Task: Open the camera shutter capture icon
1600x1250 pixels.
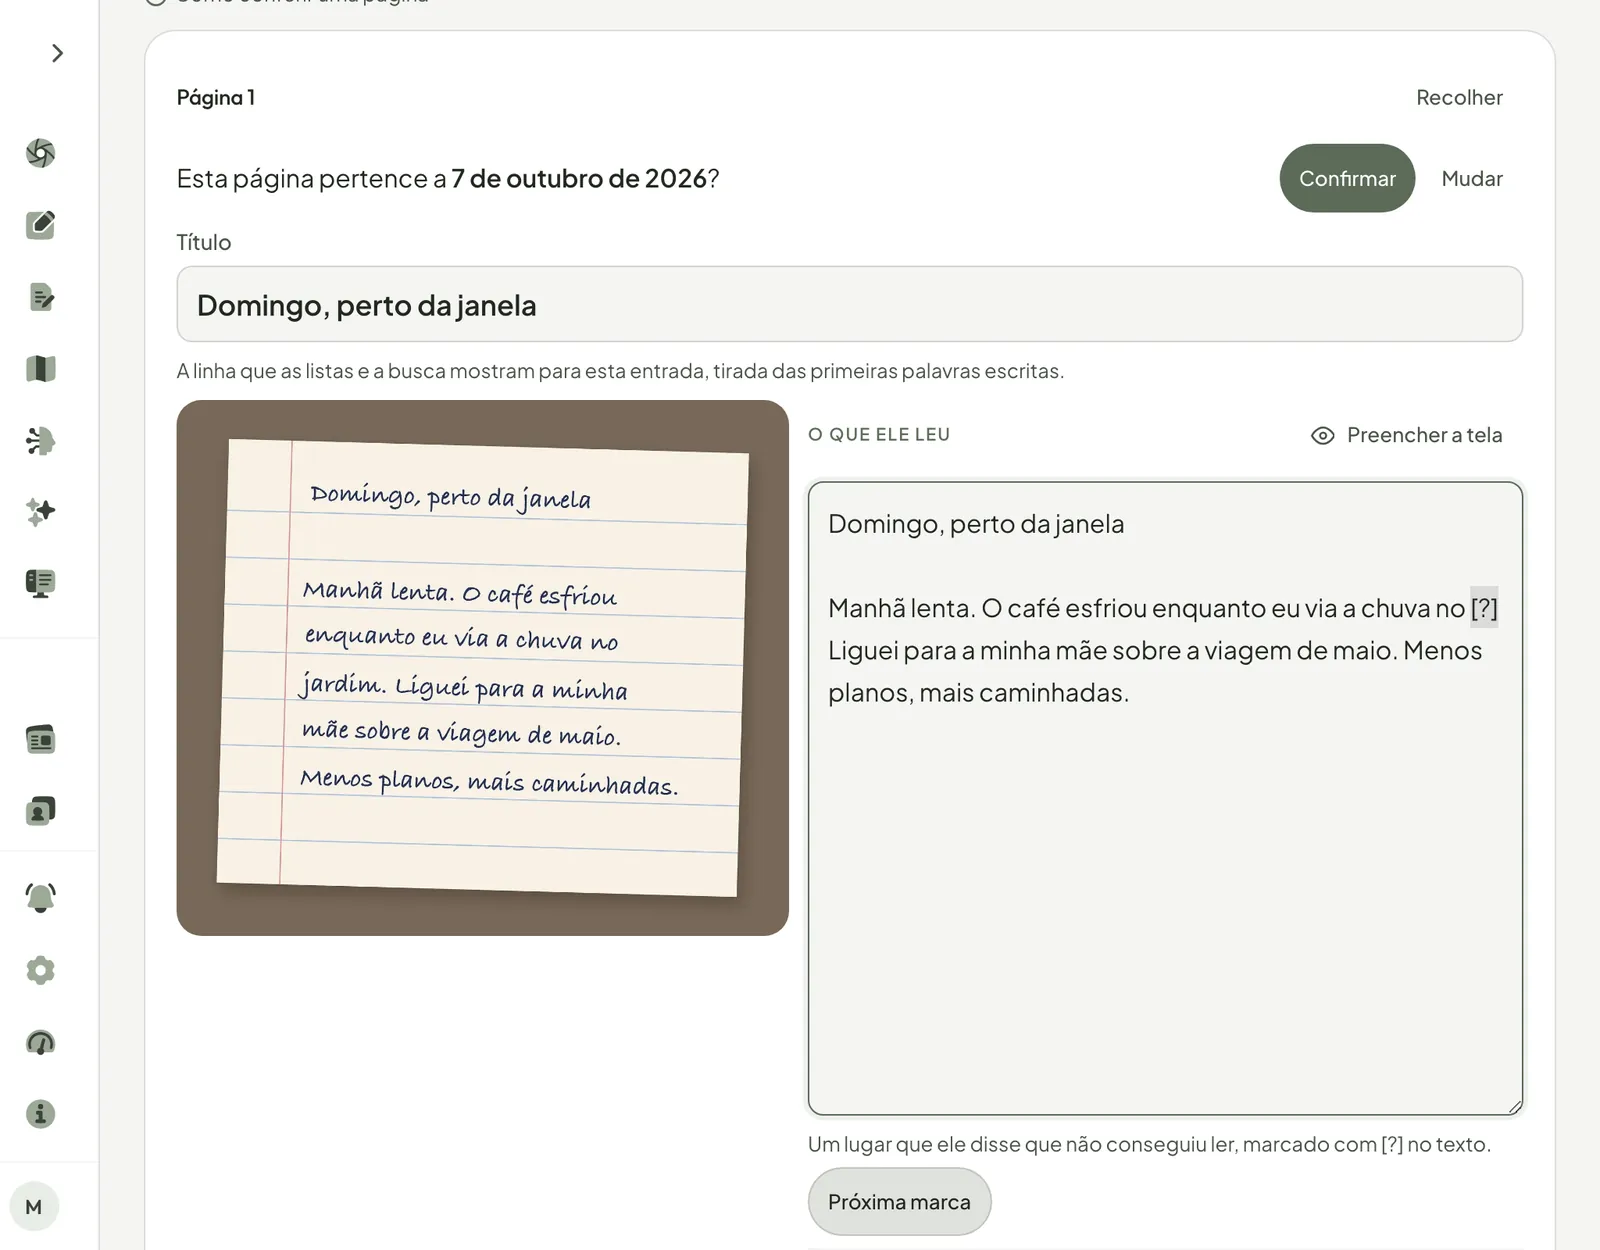Action: coord(40,153)
